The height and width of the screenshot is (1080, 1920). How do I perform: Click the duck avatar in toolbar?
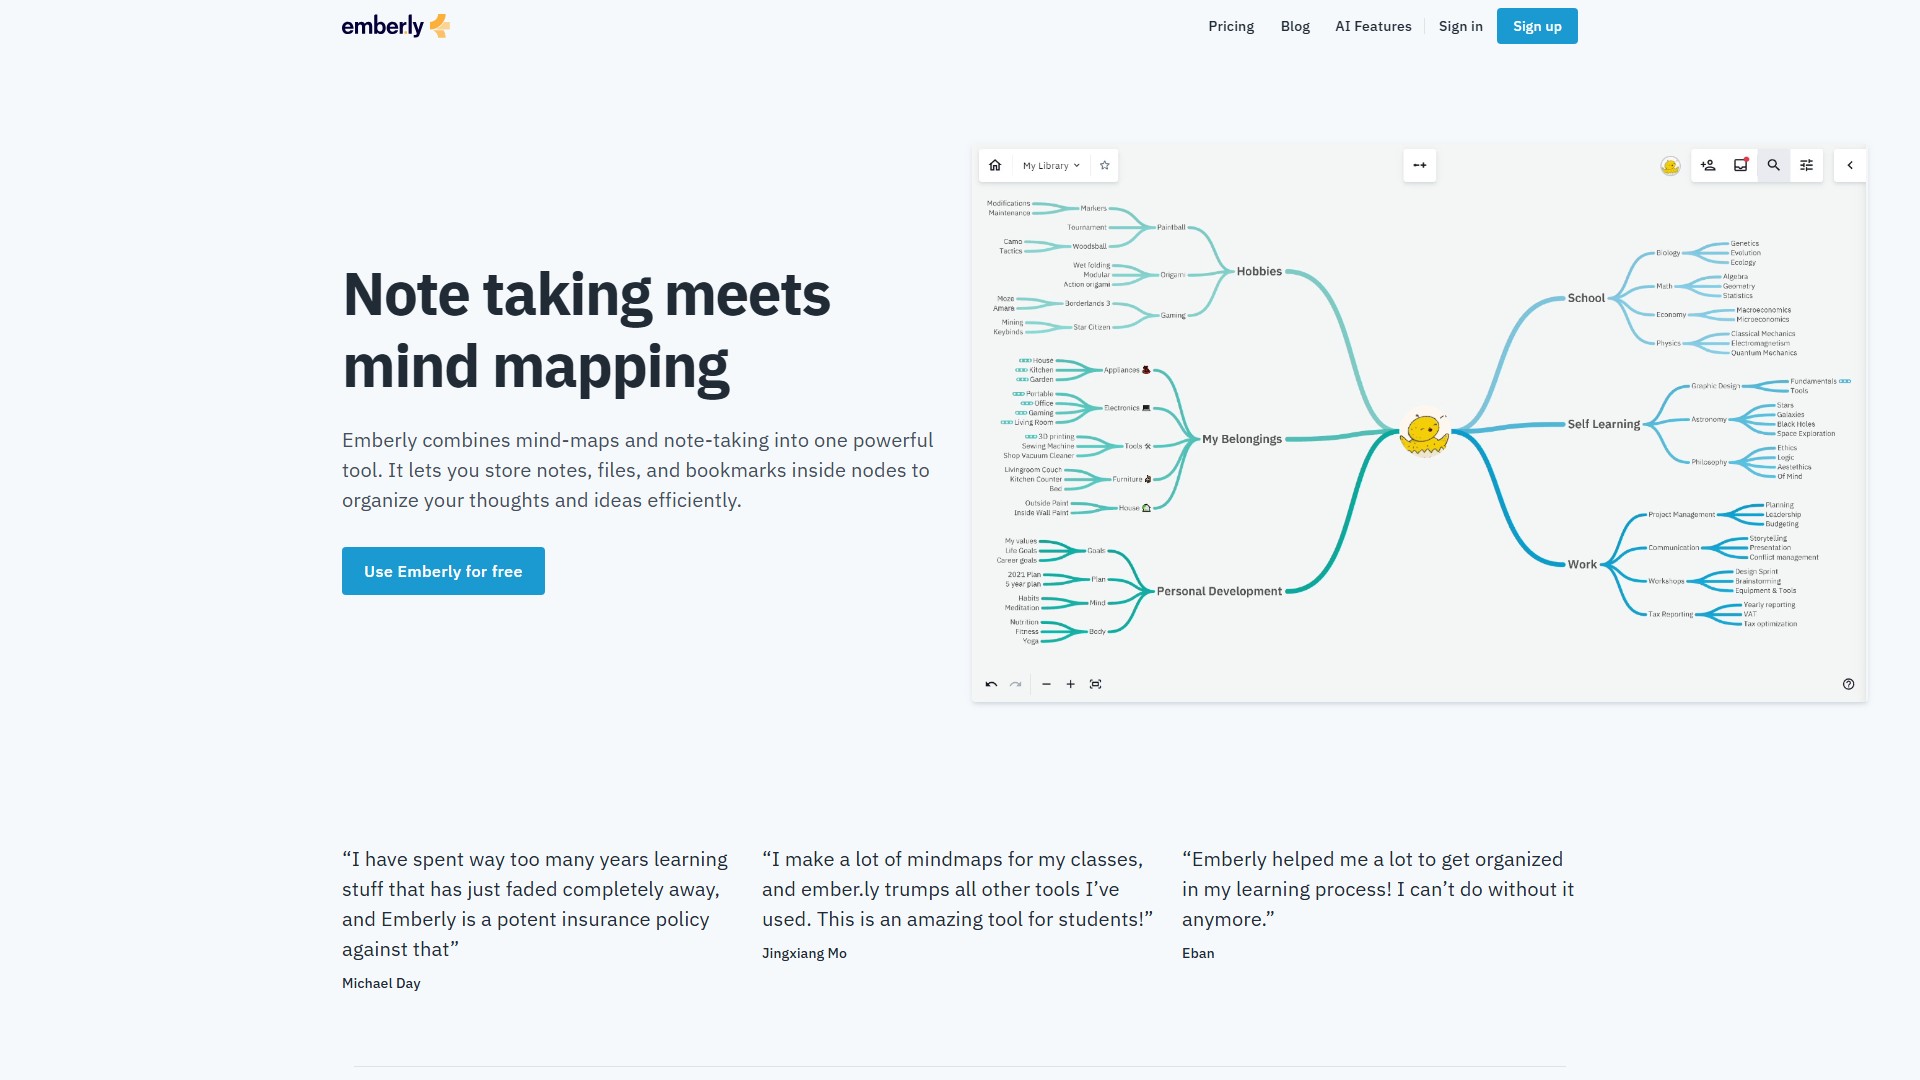[1670, 166]
